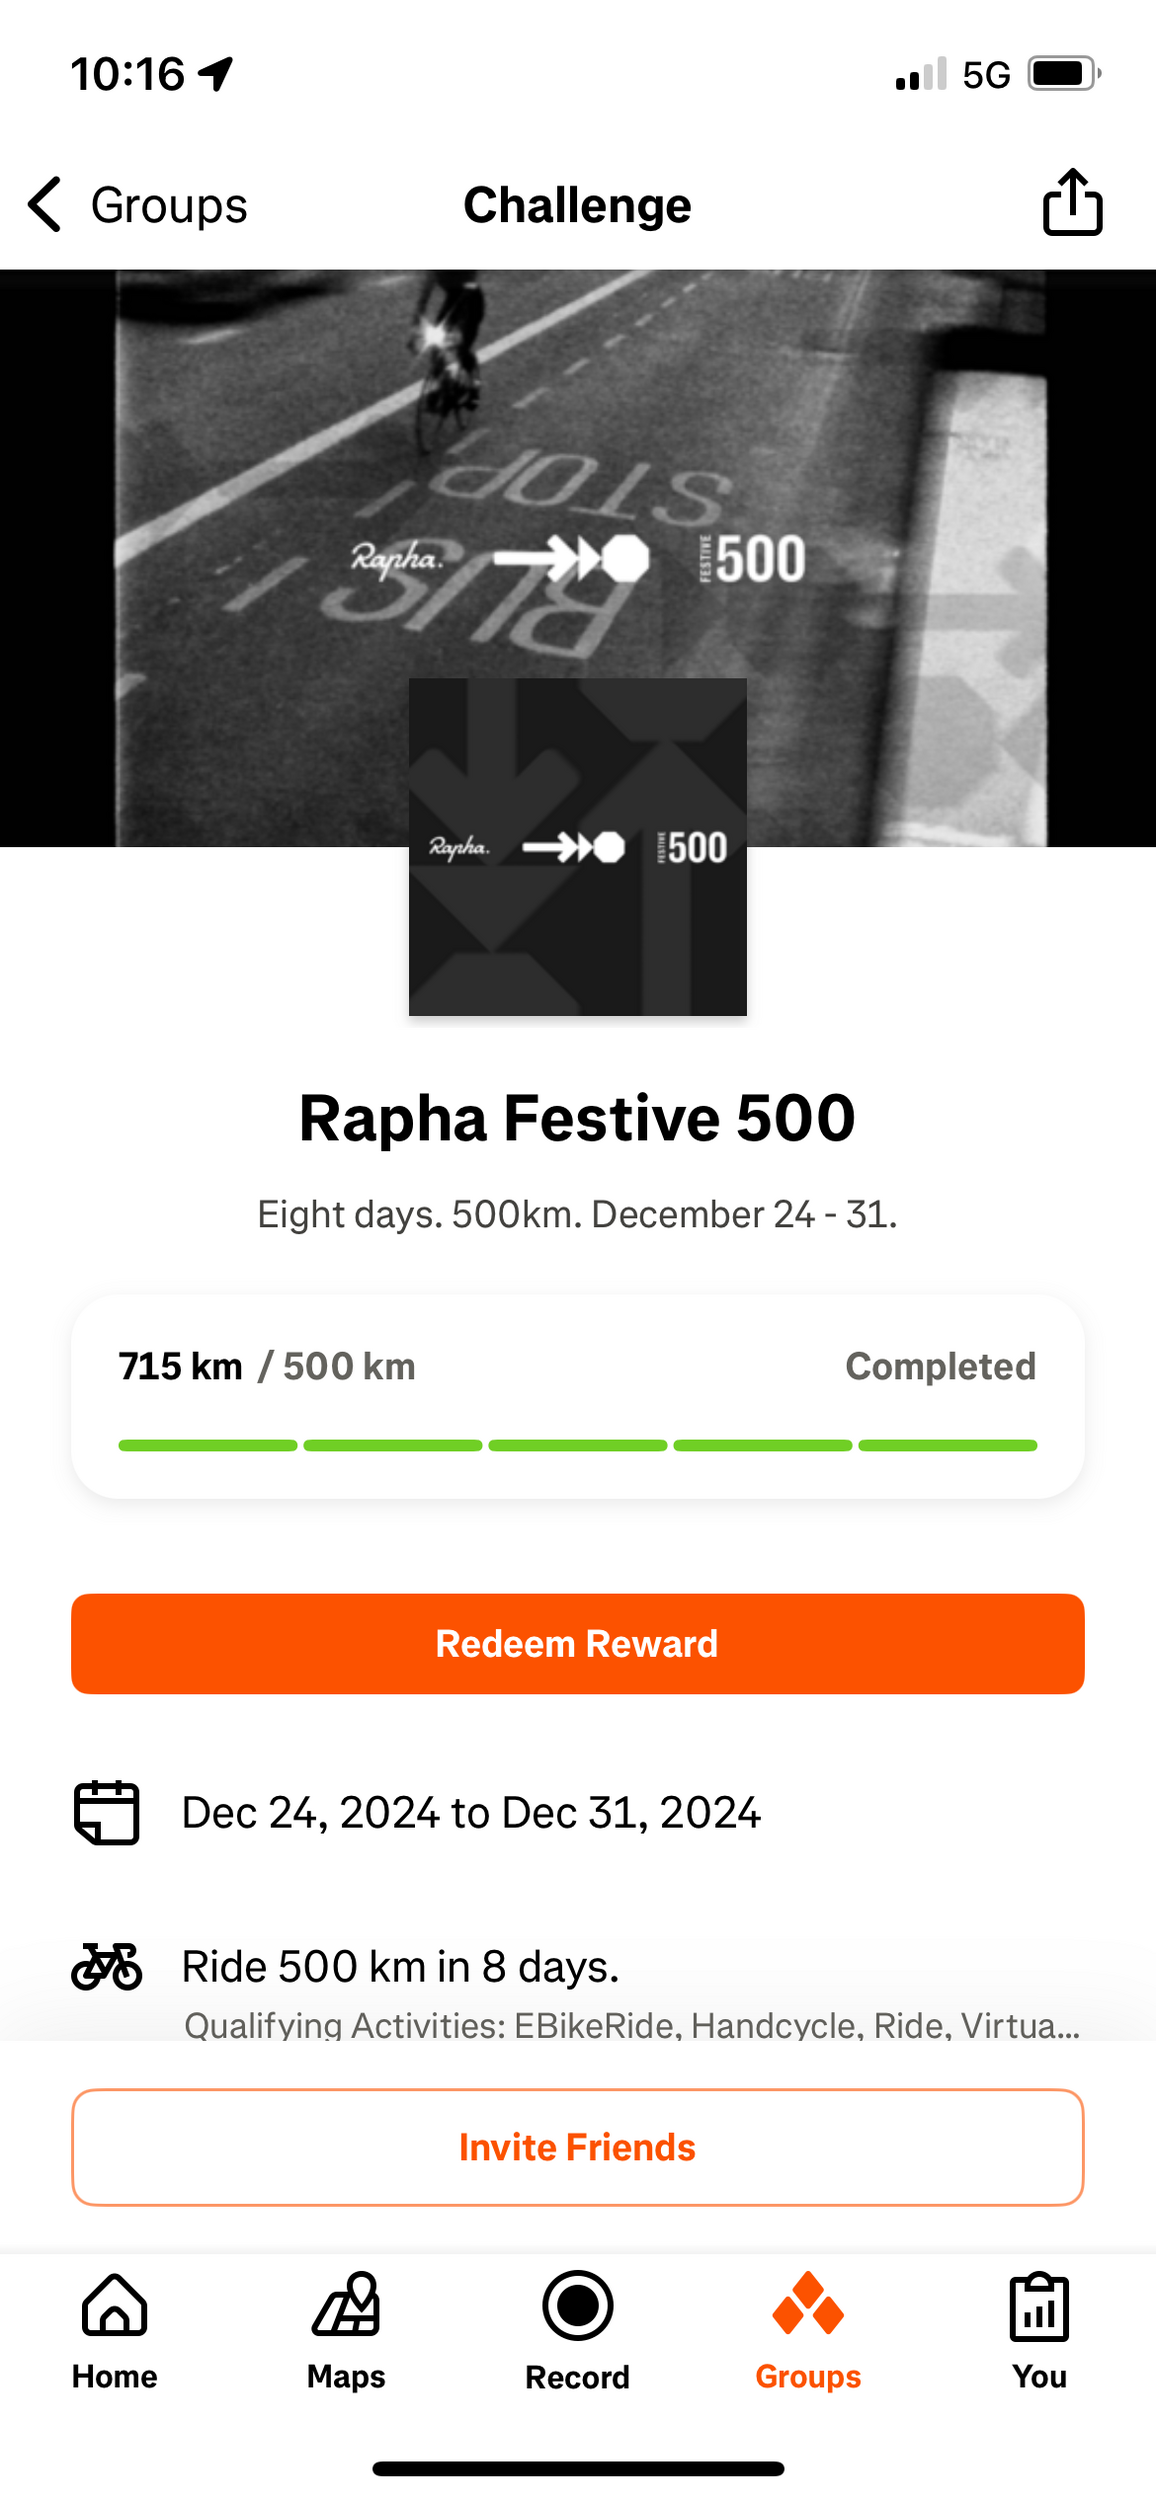Tap the calendar icon by challenge dates

click(x=106, y=1812)
